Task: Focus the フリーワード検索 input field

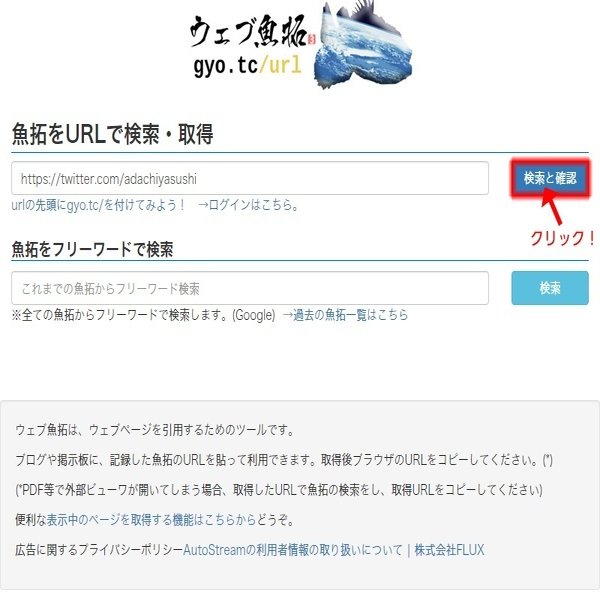Action: (x=250, y=288)
